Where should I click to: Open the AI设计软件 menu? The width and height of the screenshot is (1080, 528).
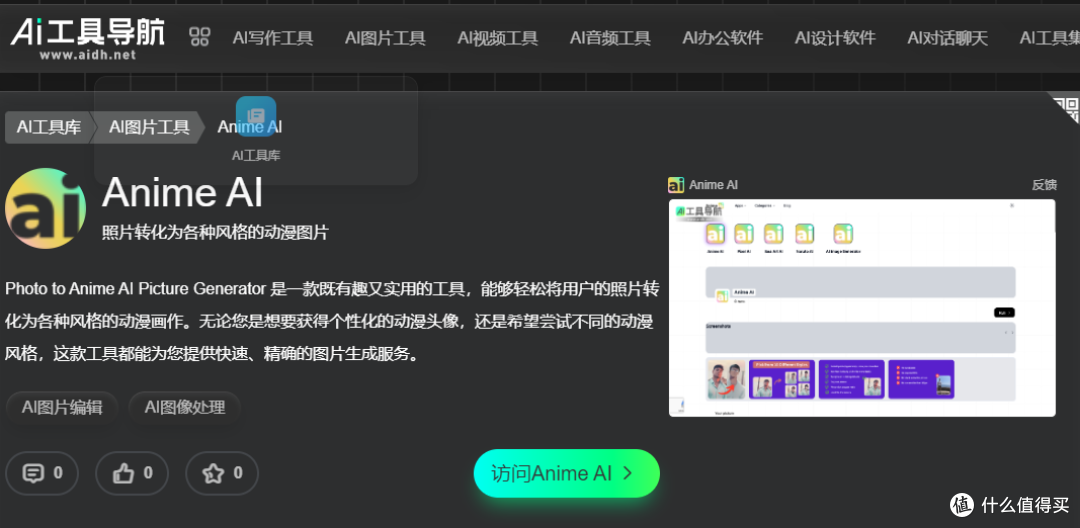[835, 39]
